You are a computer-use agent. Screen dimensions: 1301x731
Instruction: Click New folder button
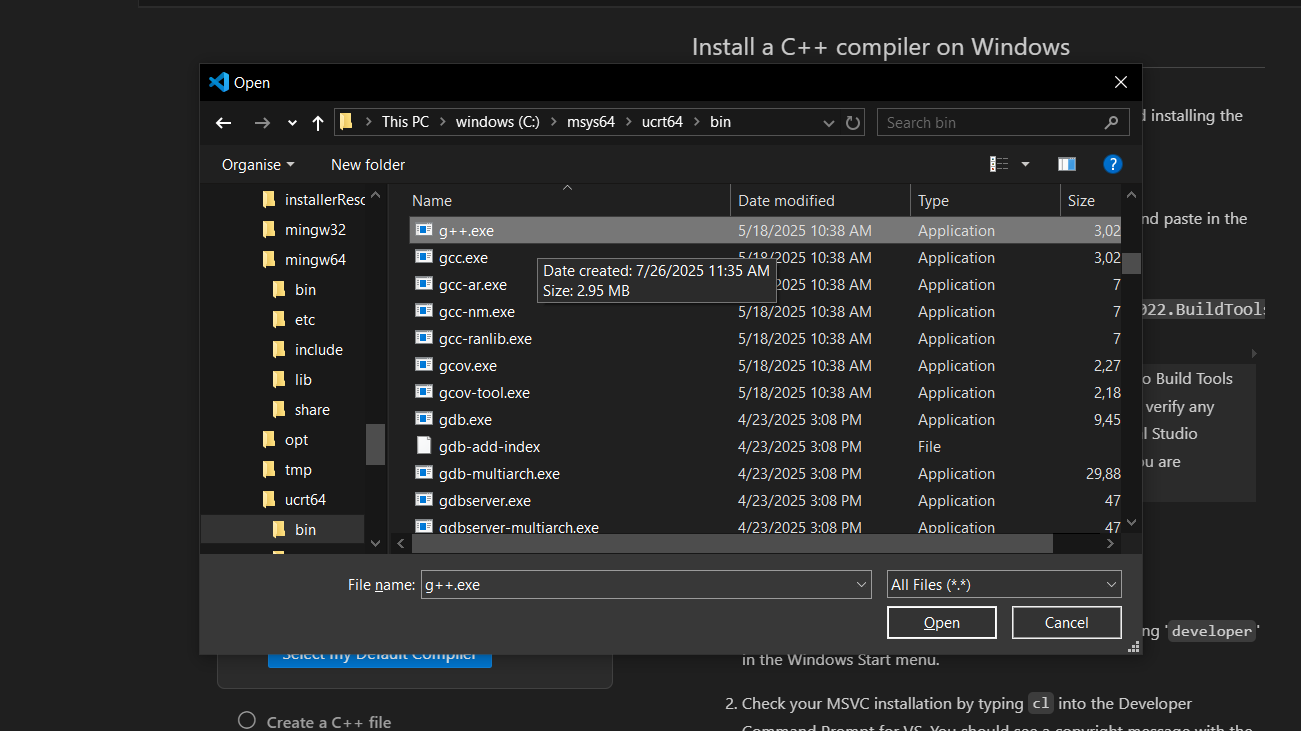coord(368,164)
